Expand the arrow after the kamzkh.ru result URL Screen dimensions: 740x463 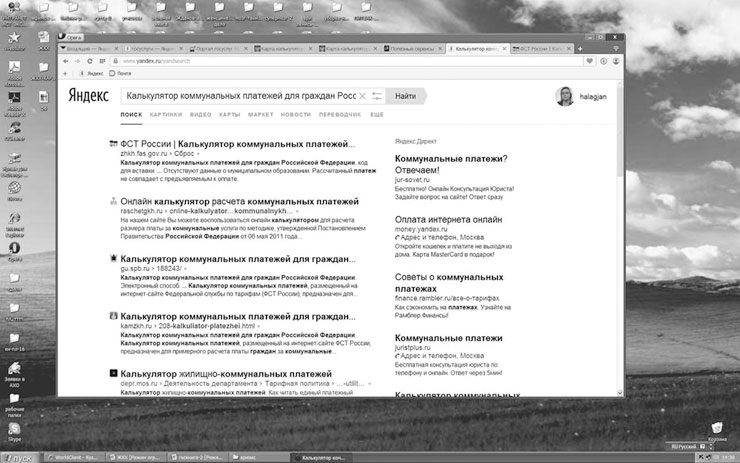259,326
